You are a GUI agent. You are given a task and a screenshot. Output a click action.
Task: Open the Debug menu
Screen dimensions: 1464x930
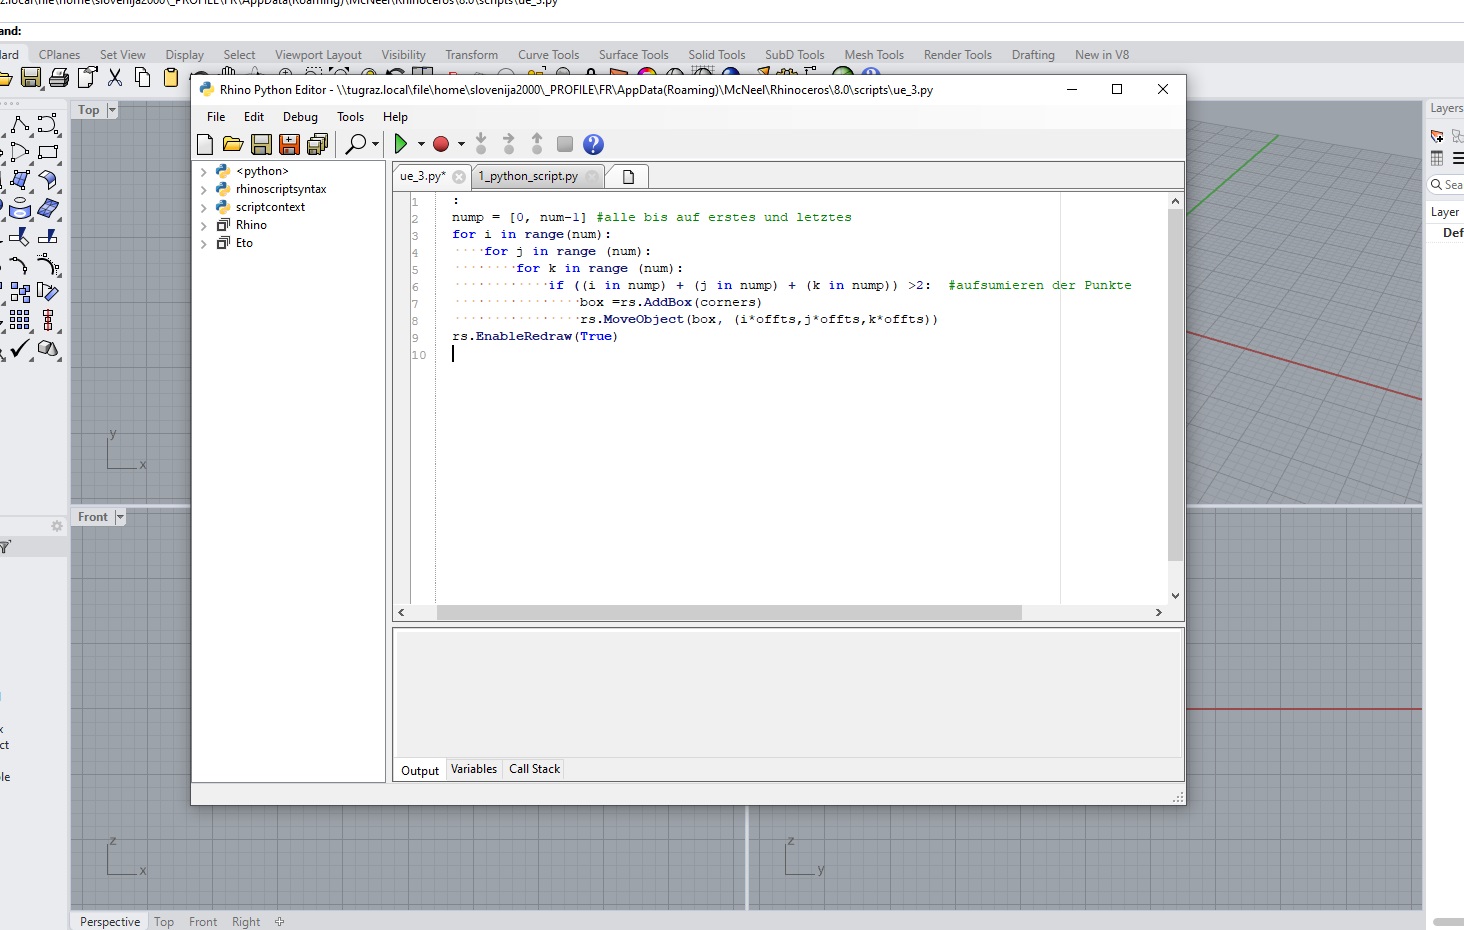tap(300, 116)
